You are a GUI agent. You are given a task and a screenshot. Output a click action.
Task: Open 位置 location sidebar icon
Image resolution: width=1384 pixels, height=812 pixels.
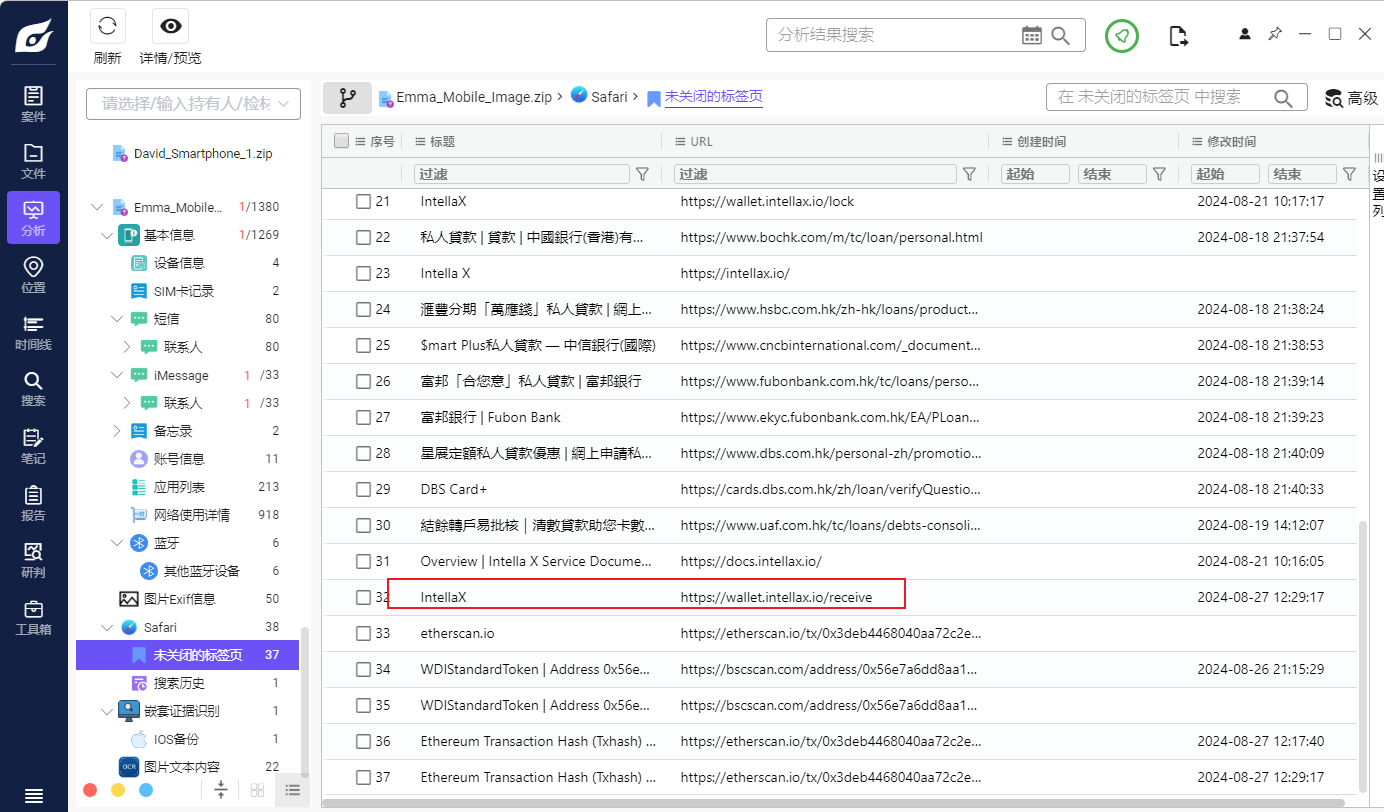(33, 275)
